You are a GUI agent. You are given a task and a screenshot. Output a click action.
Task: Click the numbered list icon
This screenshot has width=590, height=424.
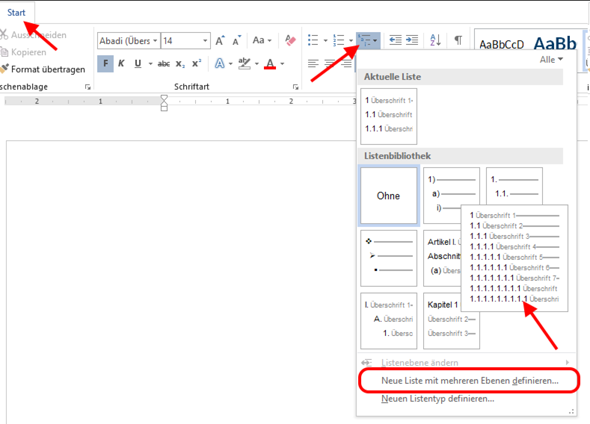(339, 40)
